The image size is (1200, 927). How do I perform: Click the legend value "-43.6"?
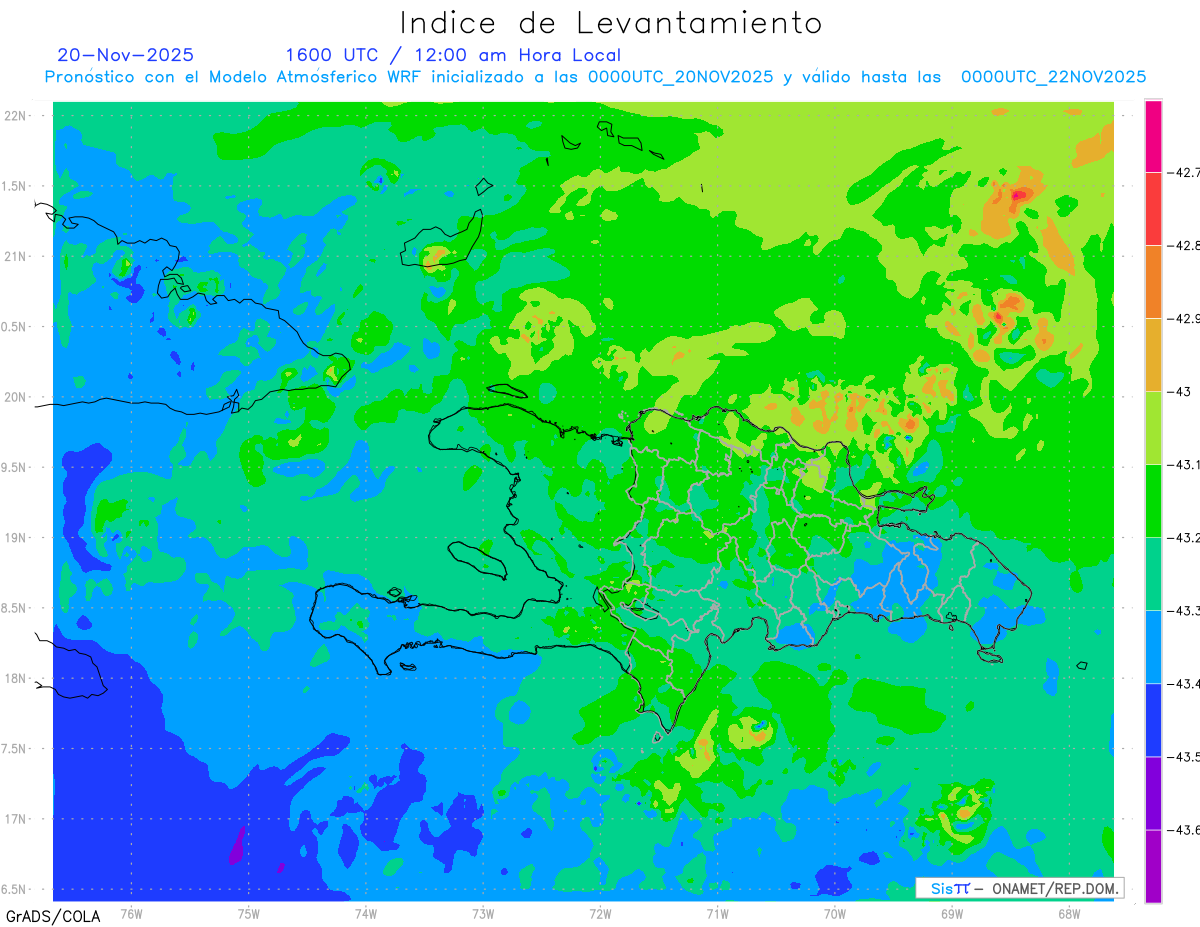(x=1184, y=829)
